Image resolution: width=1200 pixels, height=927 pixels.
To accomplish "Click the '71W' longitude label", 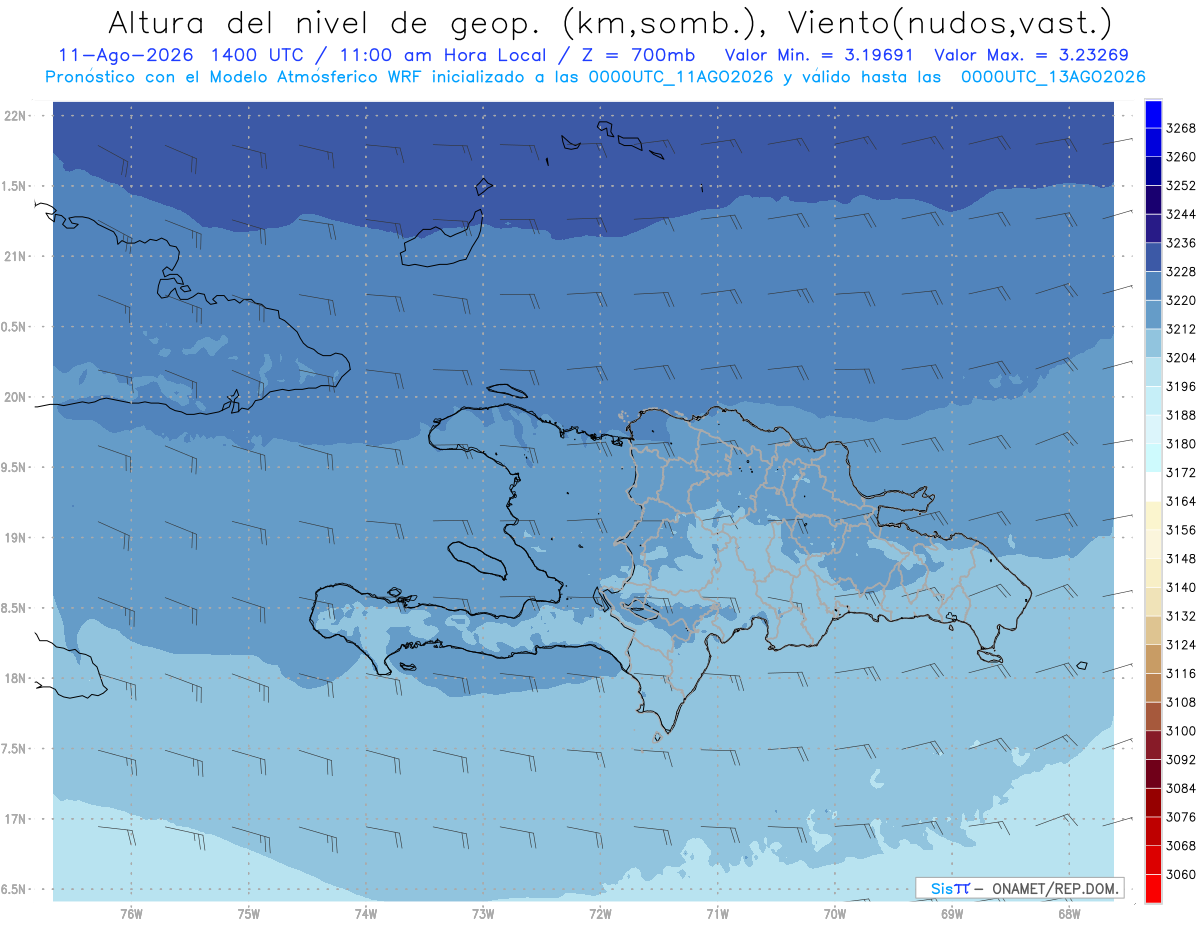I will coord(717,914).
